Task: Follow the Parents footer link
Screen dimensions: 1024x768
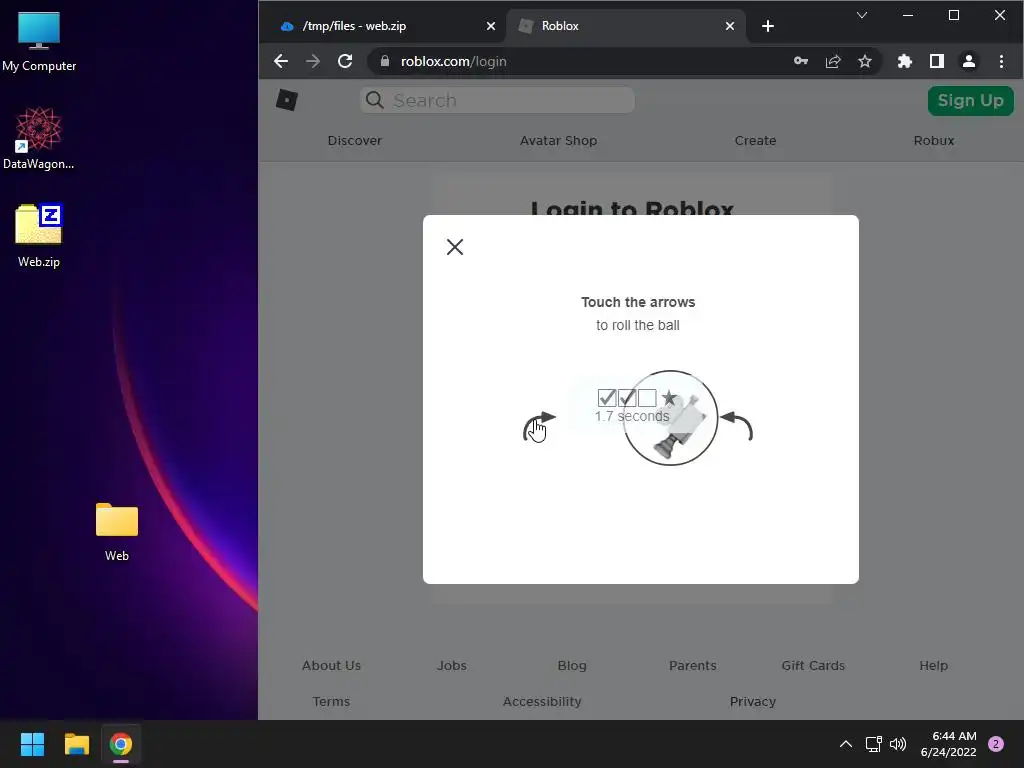Action: coord(692,665)
